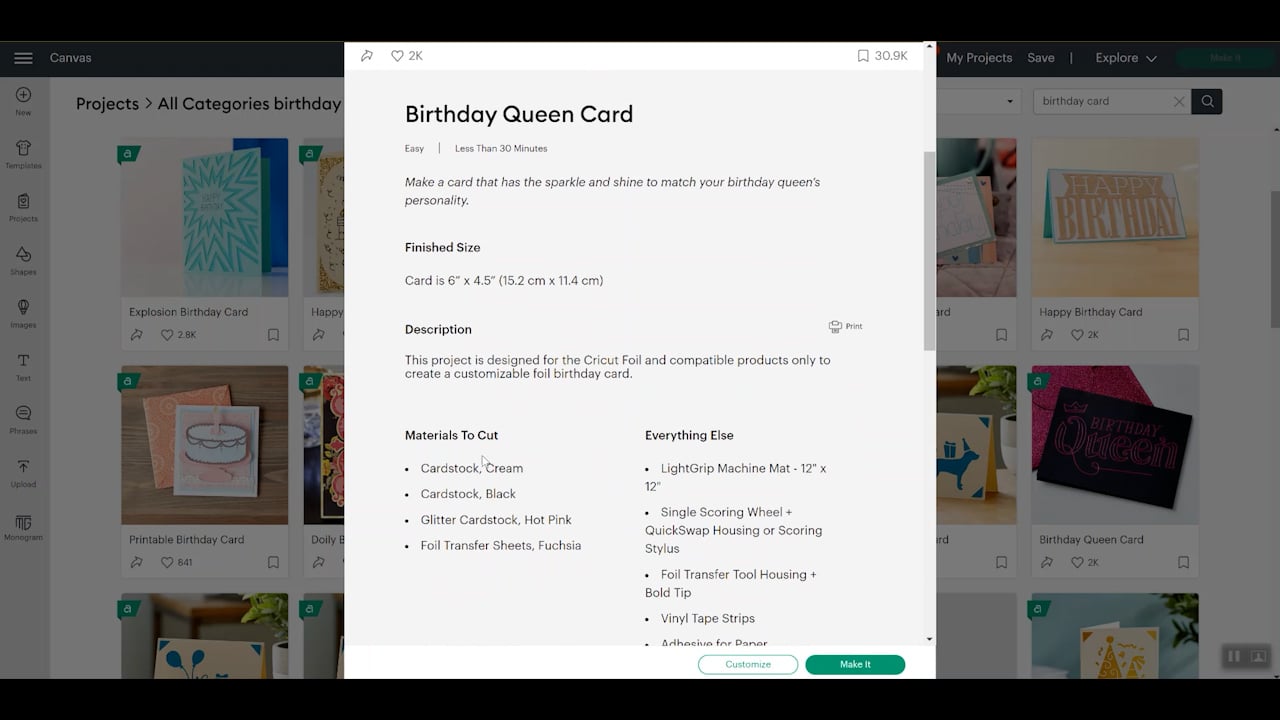This screenshot has height=720, width=1280.
Task: Click the search magnifier button
Action: click(1207, 101)
